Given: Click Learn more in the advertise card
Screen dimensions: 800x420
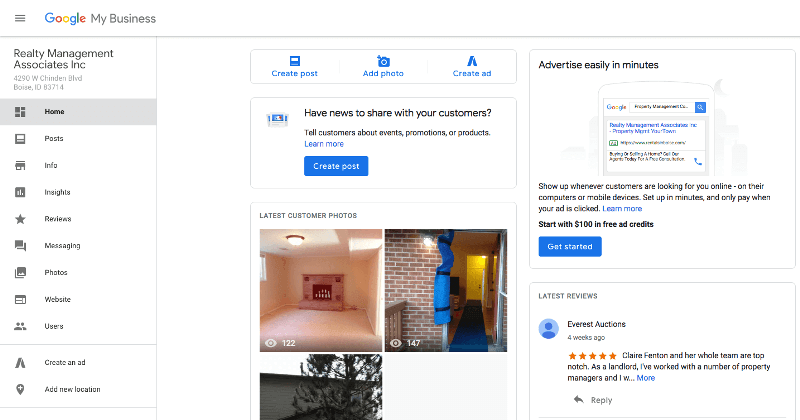Looking at the screenshot, I should [x=622, y=209].
